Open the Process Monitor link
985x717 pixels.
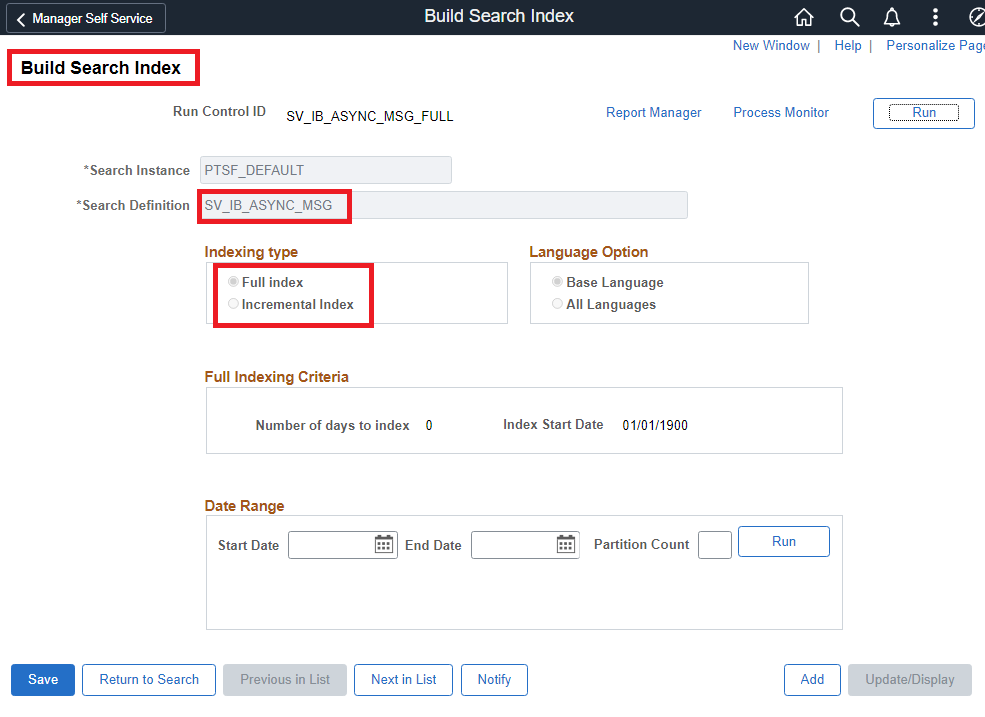pos(781,113)
